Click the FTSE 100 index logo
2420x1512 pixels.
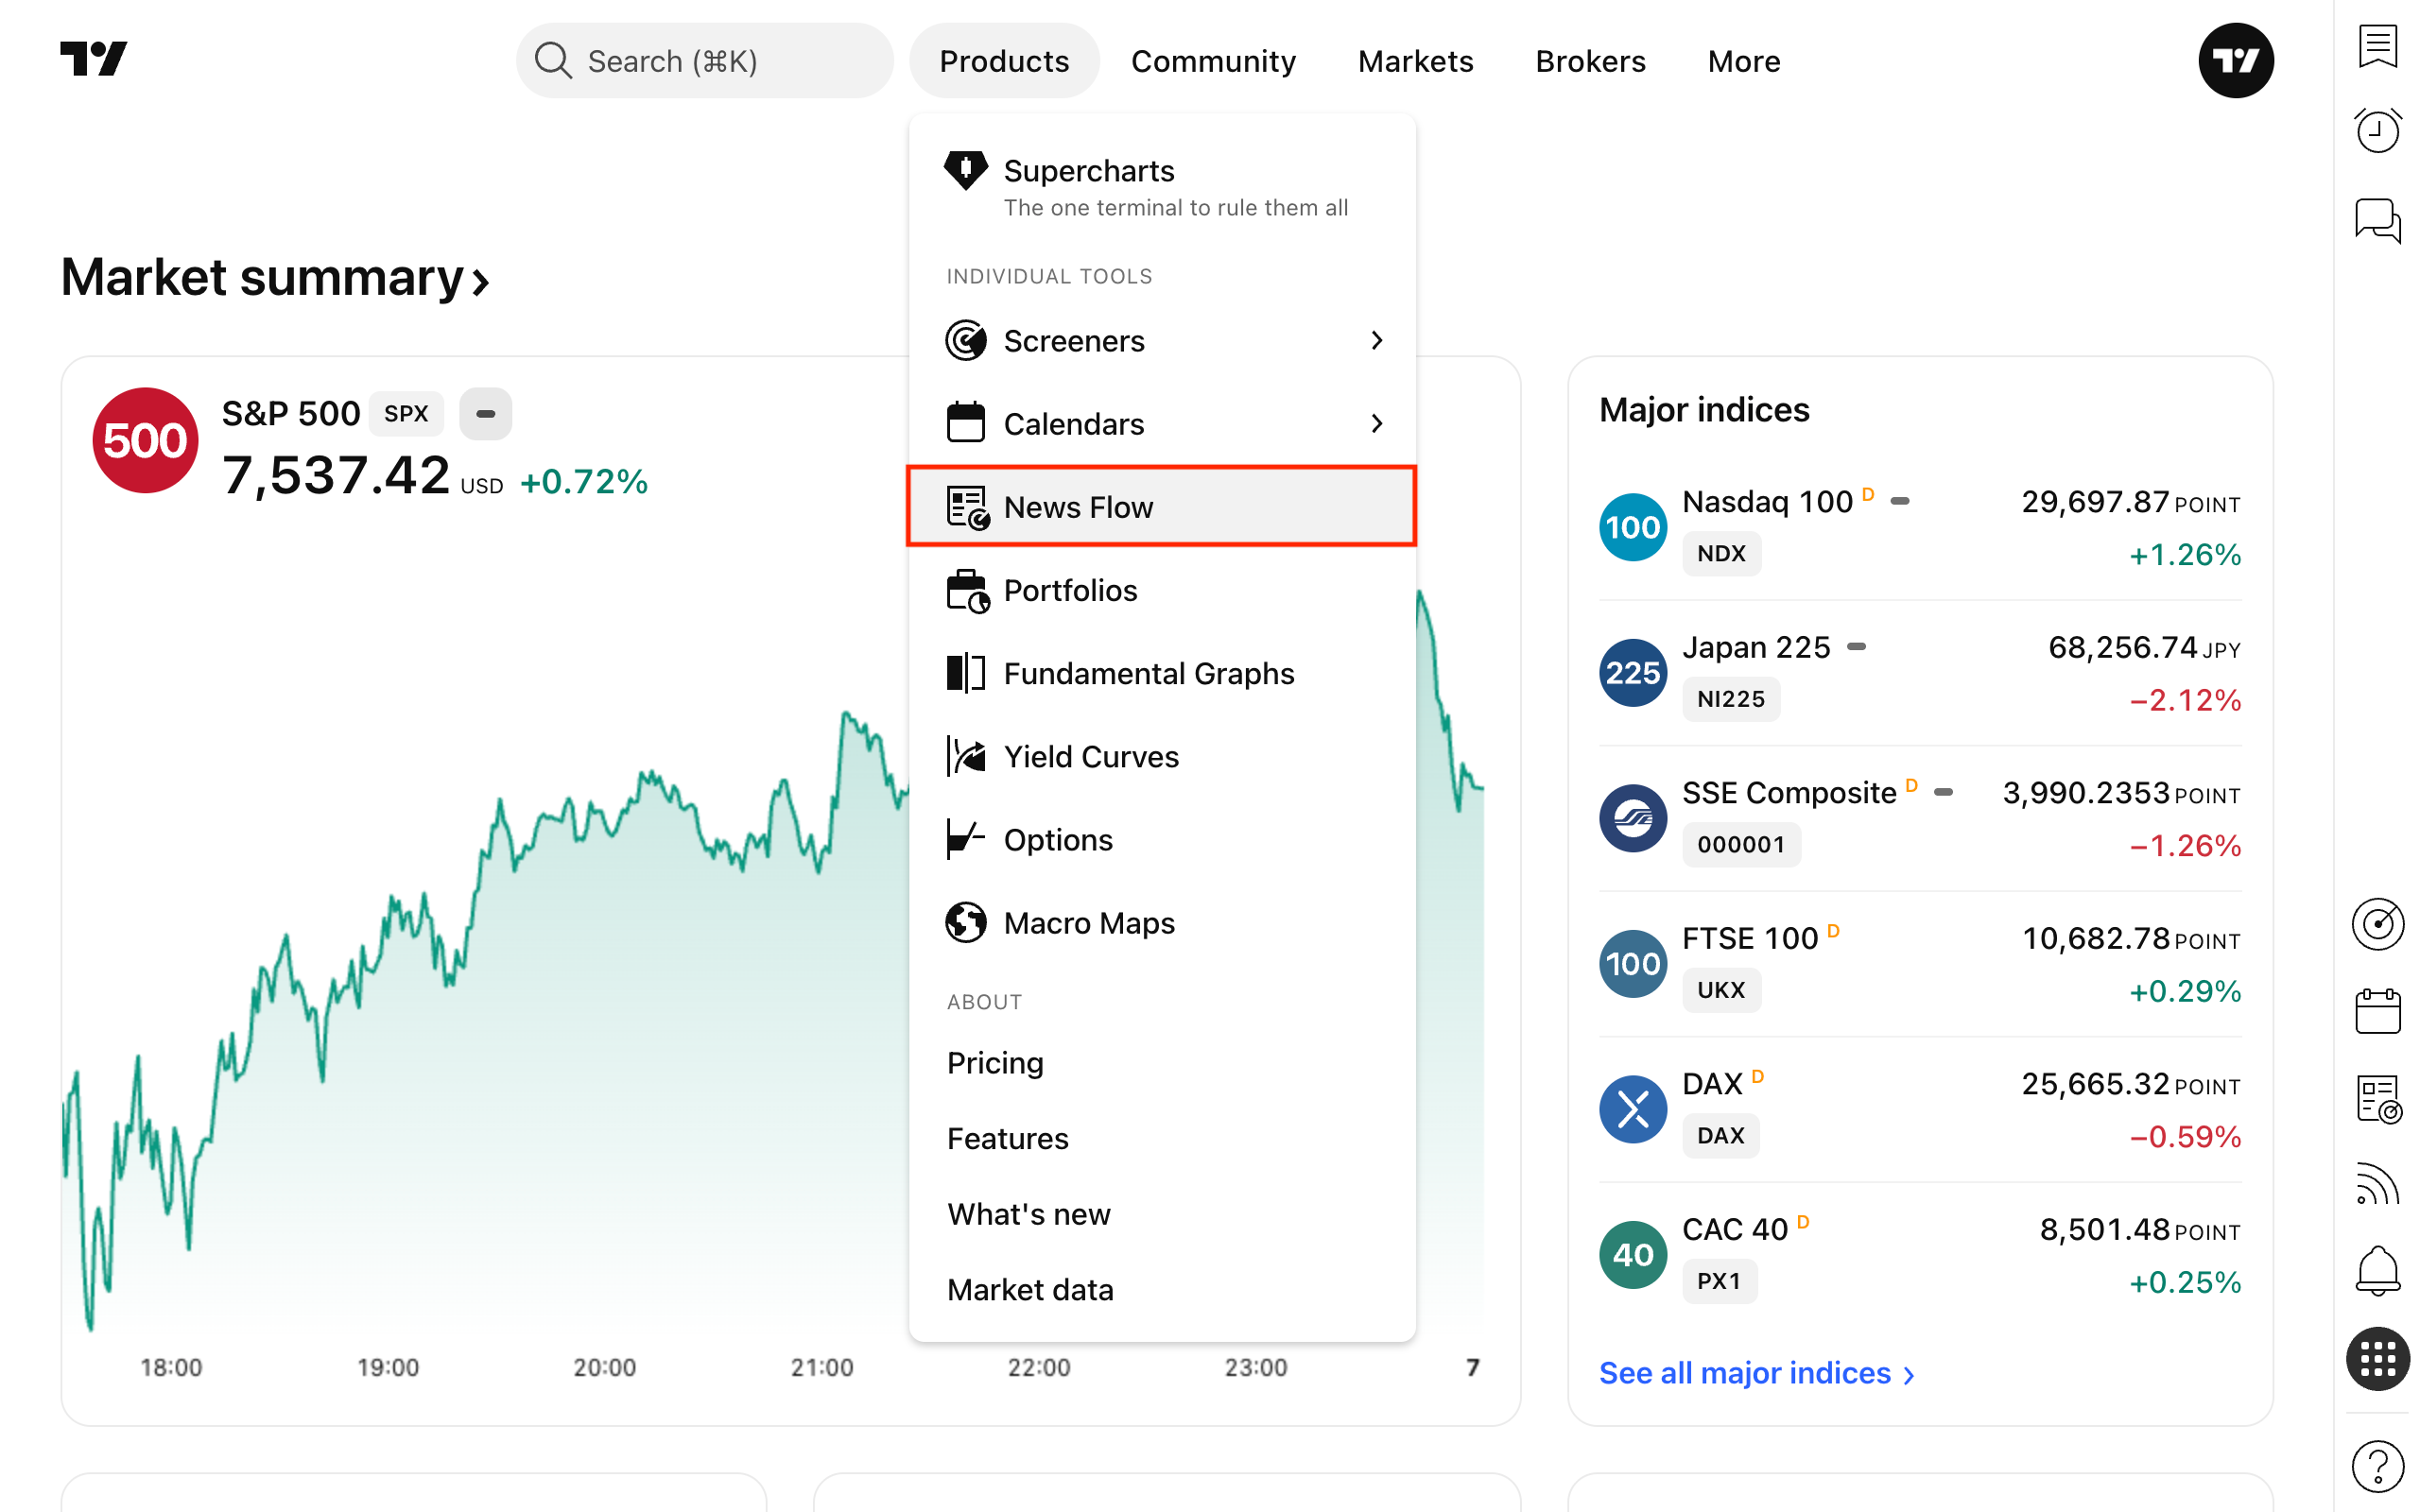click(x=1632, y=964)
